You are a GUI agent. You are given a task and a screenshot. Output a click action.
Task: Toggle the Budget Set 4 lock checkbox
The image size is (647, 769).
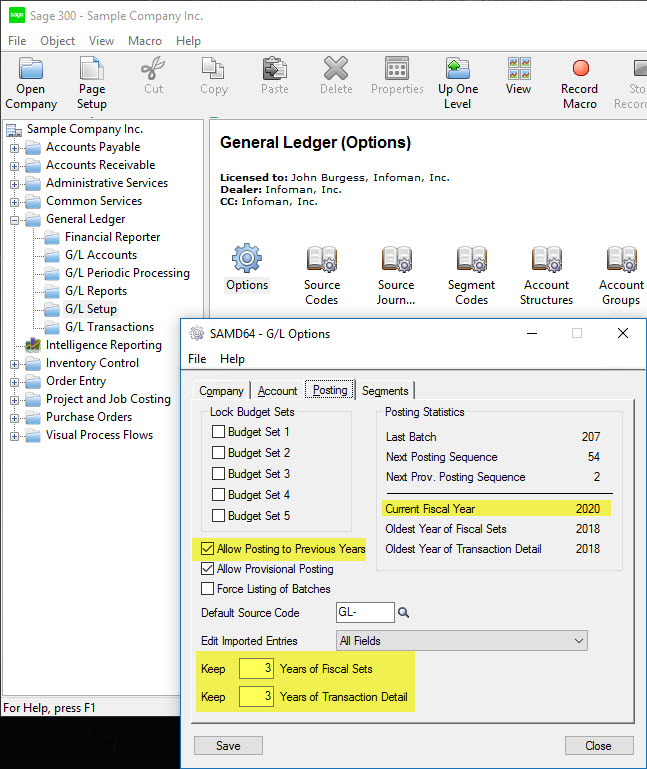[218, 494]
